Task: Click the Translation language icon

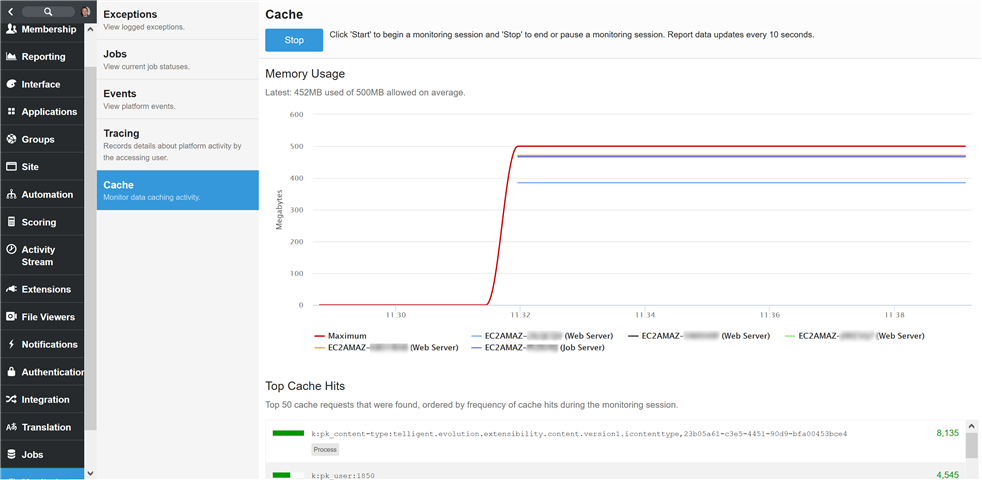Action: (x=11, y=427)
